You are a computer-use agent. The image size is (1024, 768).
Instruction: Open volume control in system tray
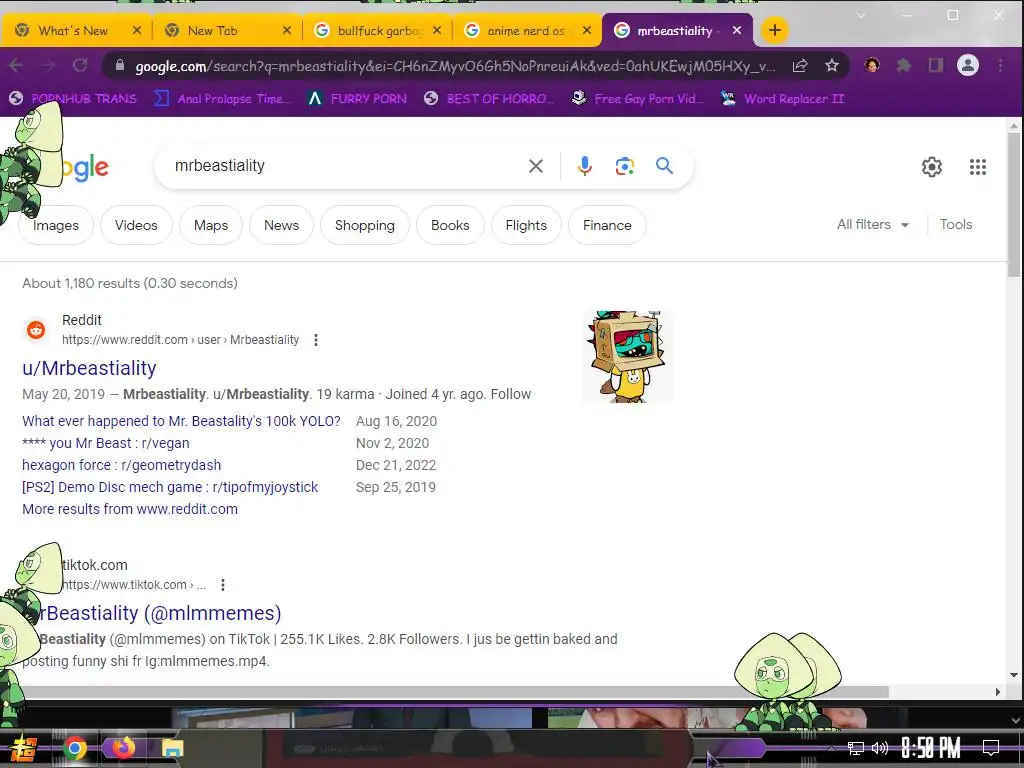pos(880,748)
